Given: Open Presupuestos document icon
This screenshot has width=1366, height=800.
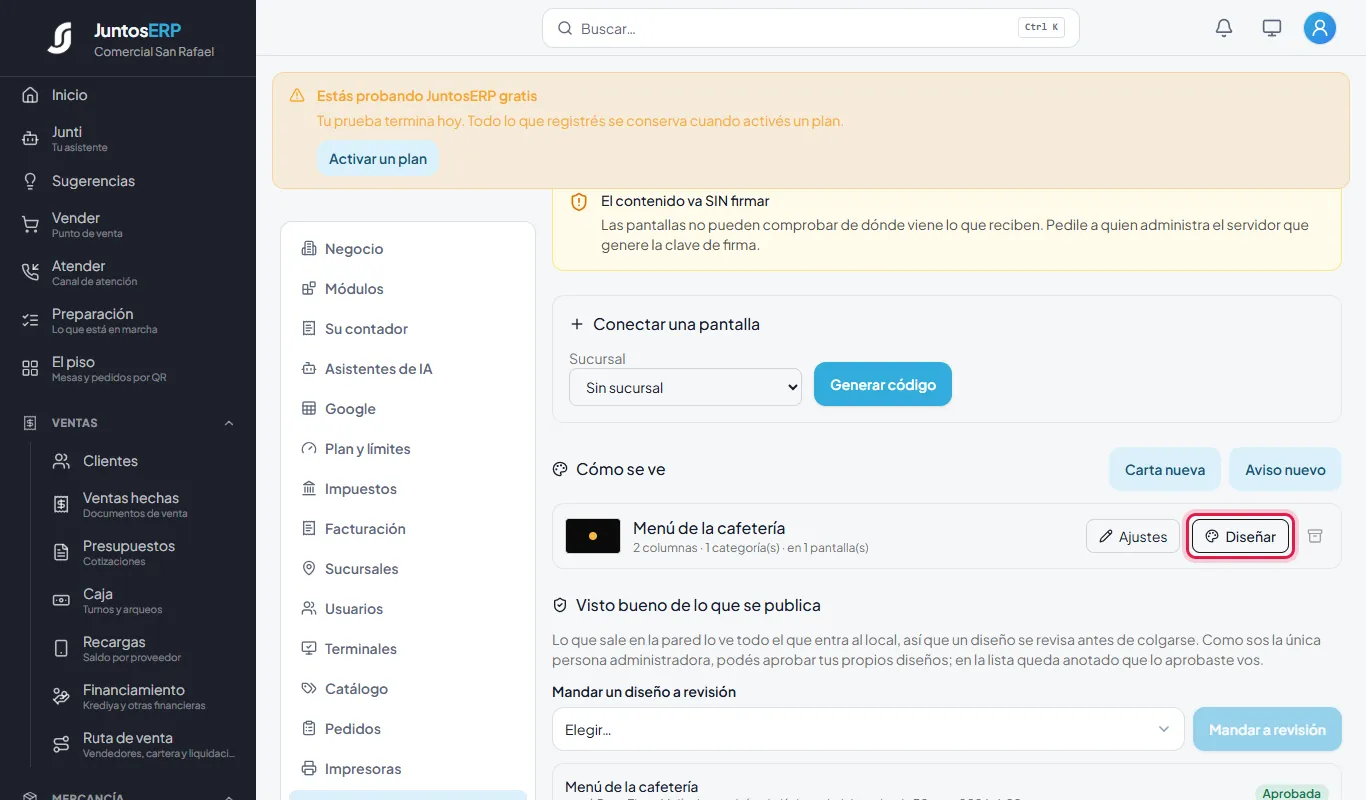Looking at the screenshot, I should click(61, 553).
